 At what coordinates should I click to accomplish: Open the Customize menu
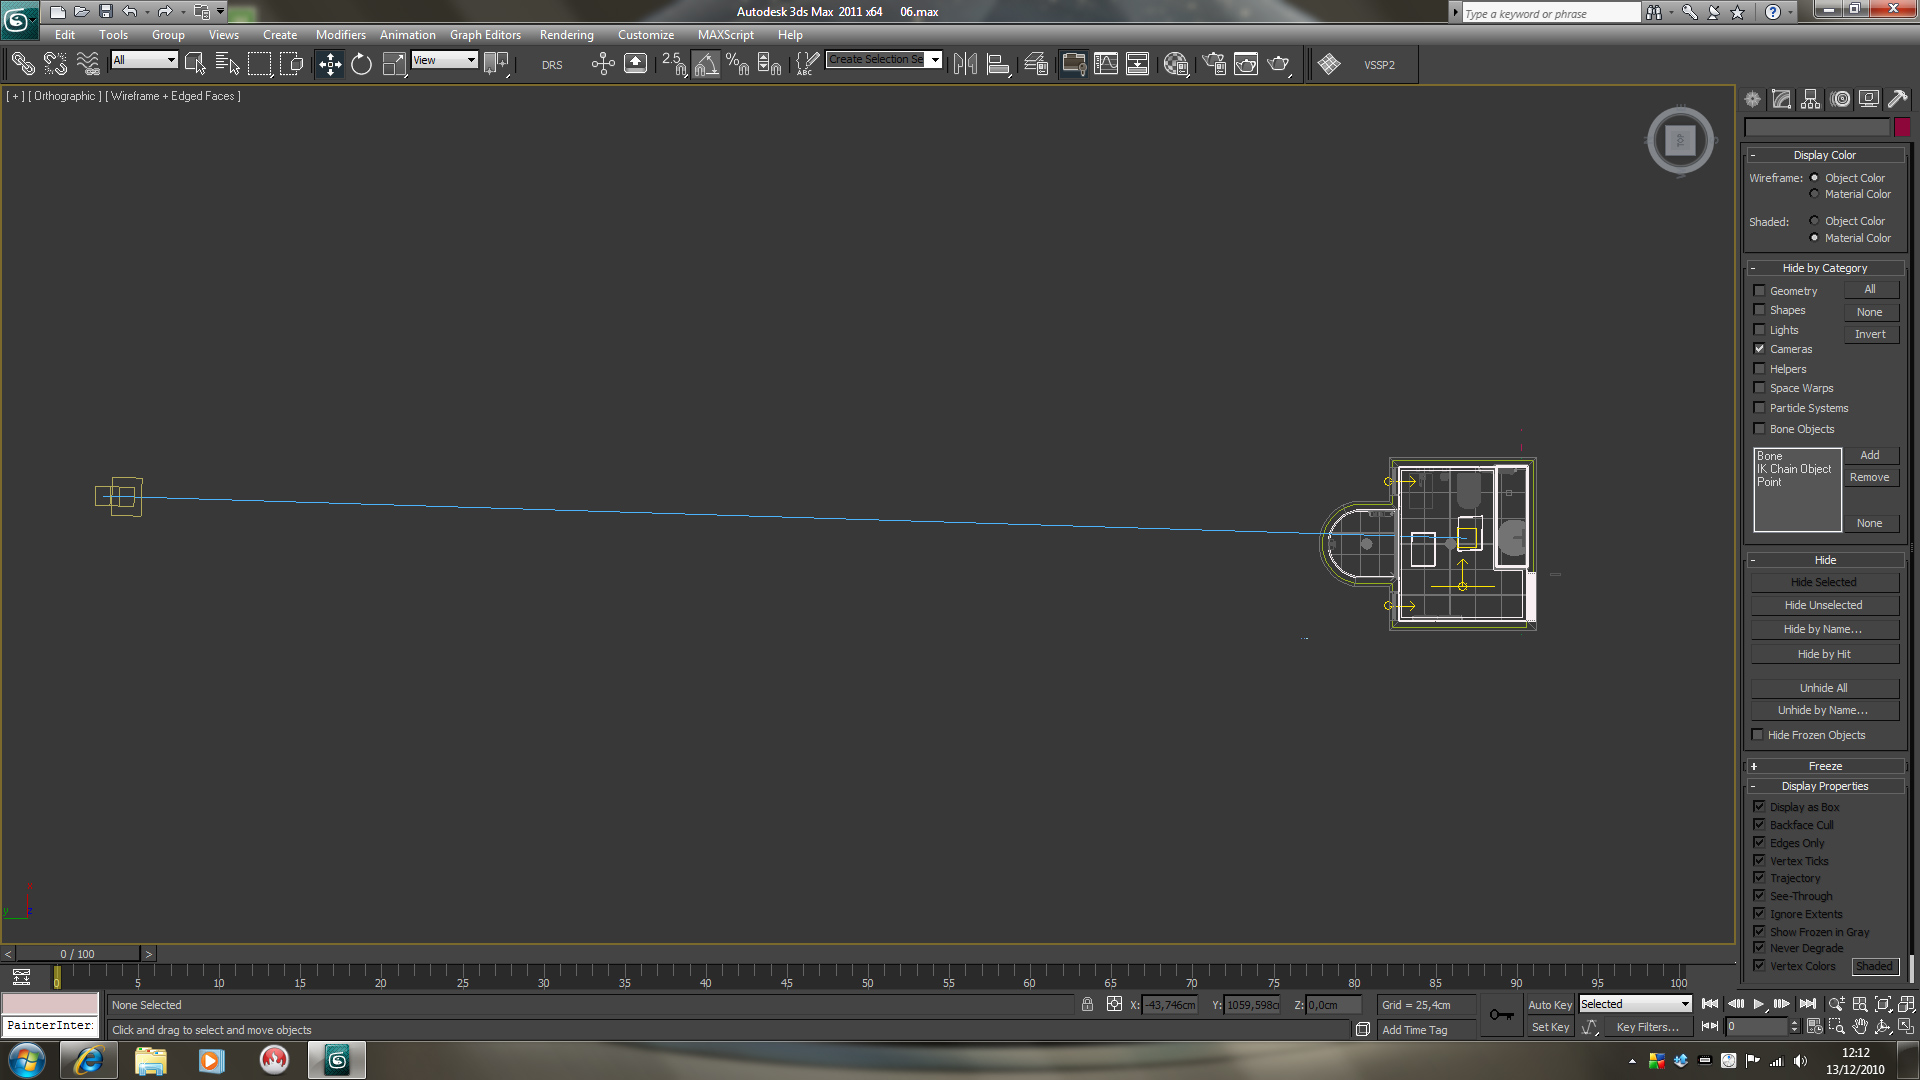(645, 34)
